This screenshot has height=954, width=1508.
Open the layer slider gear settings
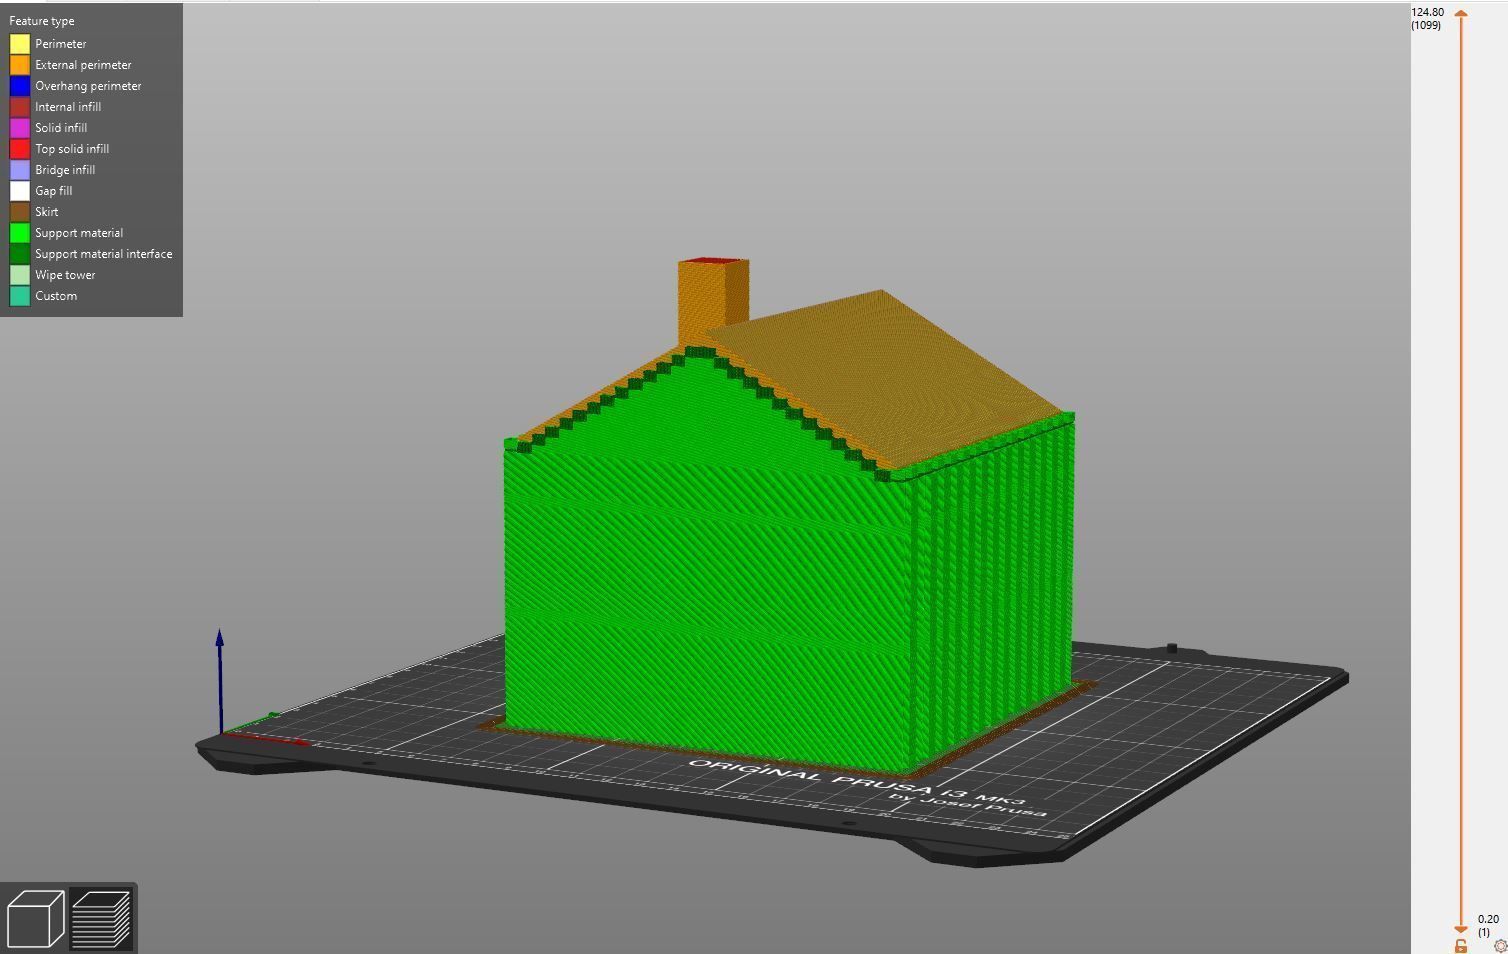1500,946
